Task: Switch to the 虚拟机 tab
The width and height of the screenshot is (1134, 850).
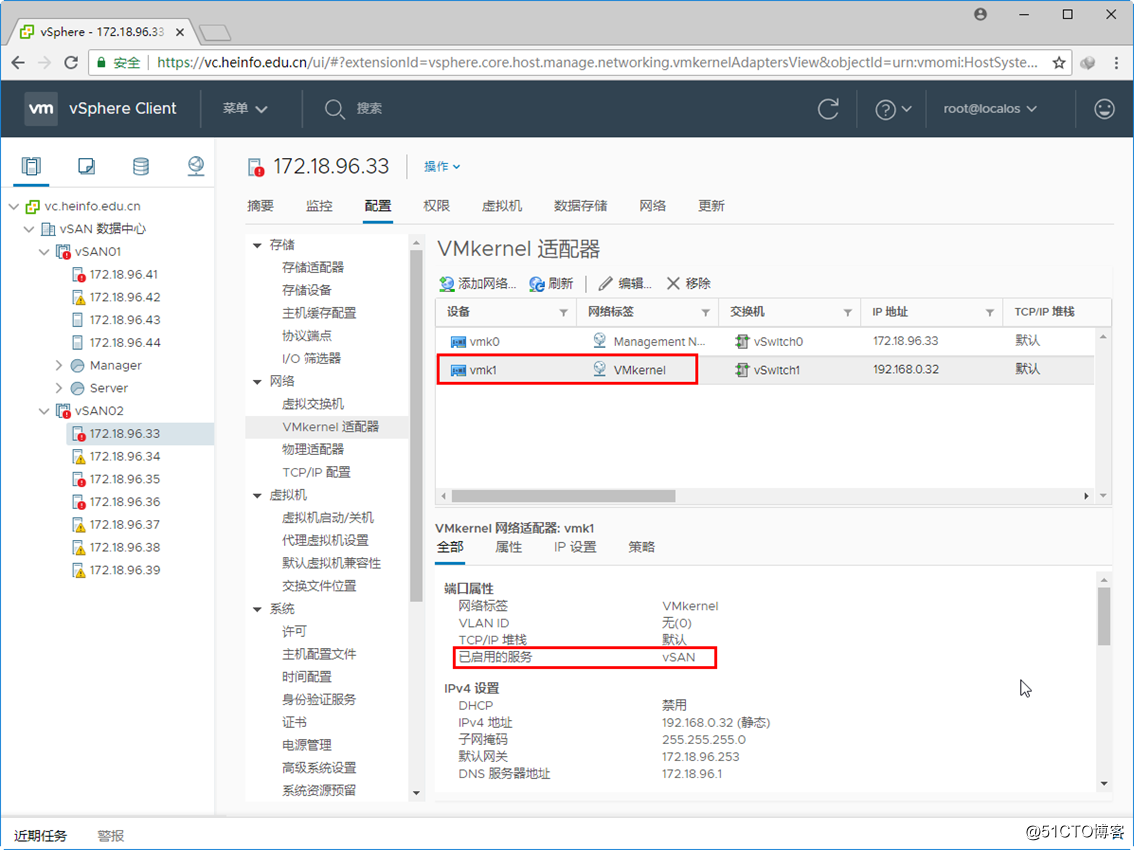Action: 502,206
